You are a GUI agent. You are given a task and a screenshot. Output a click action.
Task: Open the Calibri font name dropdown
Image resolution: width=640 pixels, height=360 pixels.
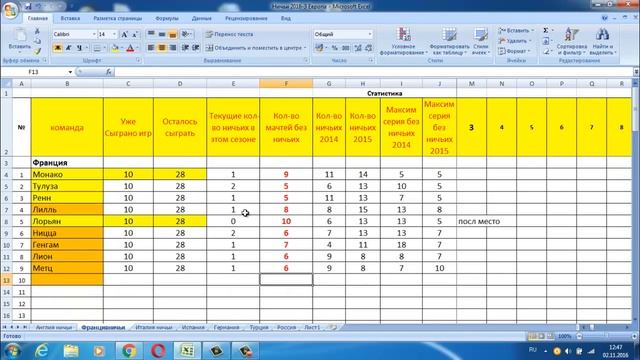point(94,34)
